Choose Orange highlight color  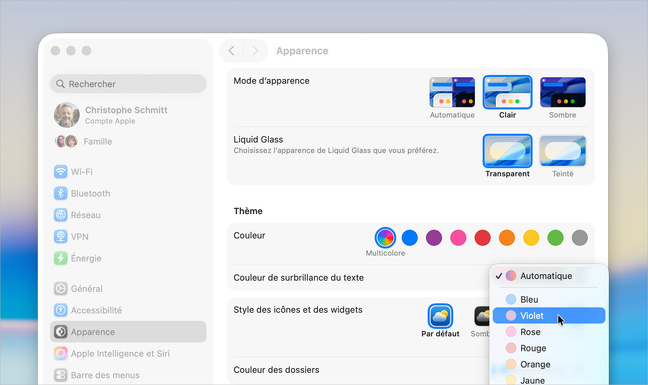click(x=549, y=364)
